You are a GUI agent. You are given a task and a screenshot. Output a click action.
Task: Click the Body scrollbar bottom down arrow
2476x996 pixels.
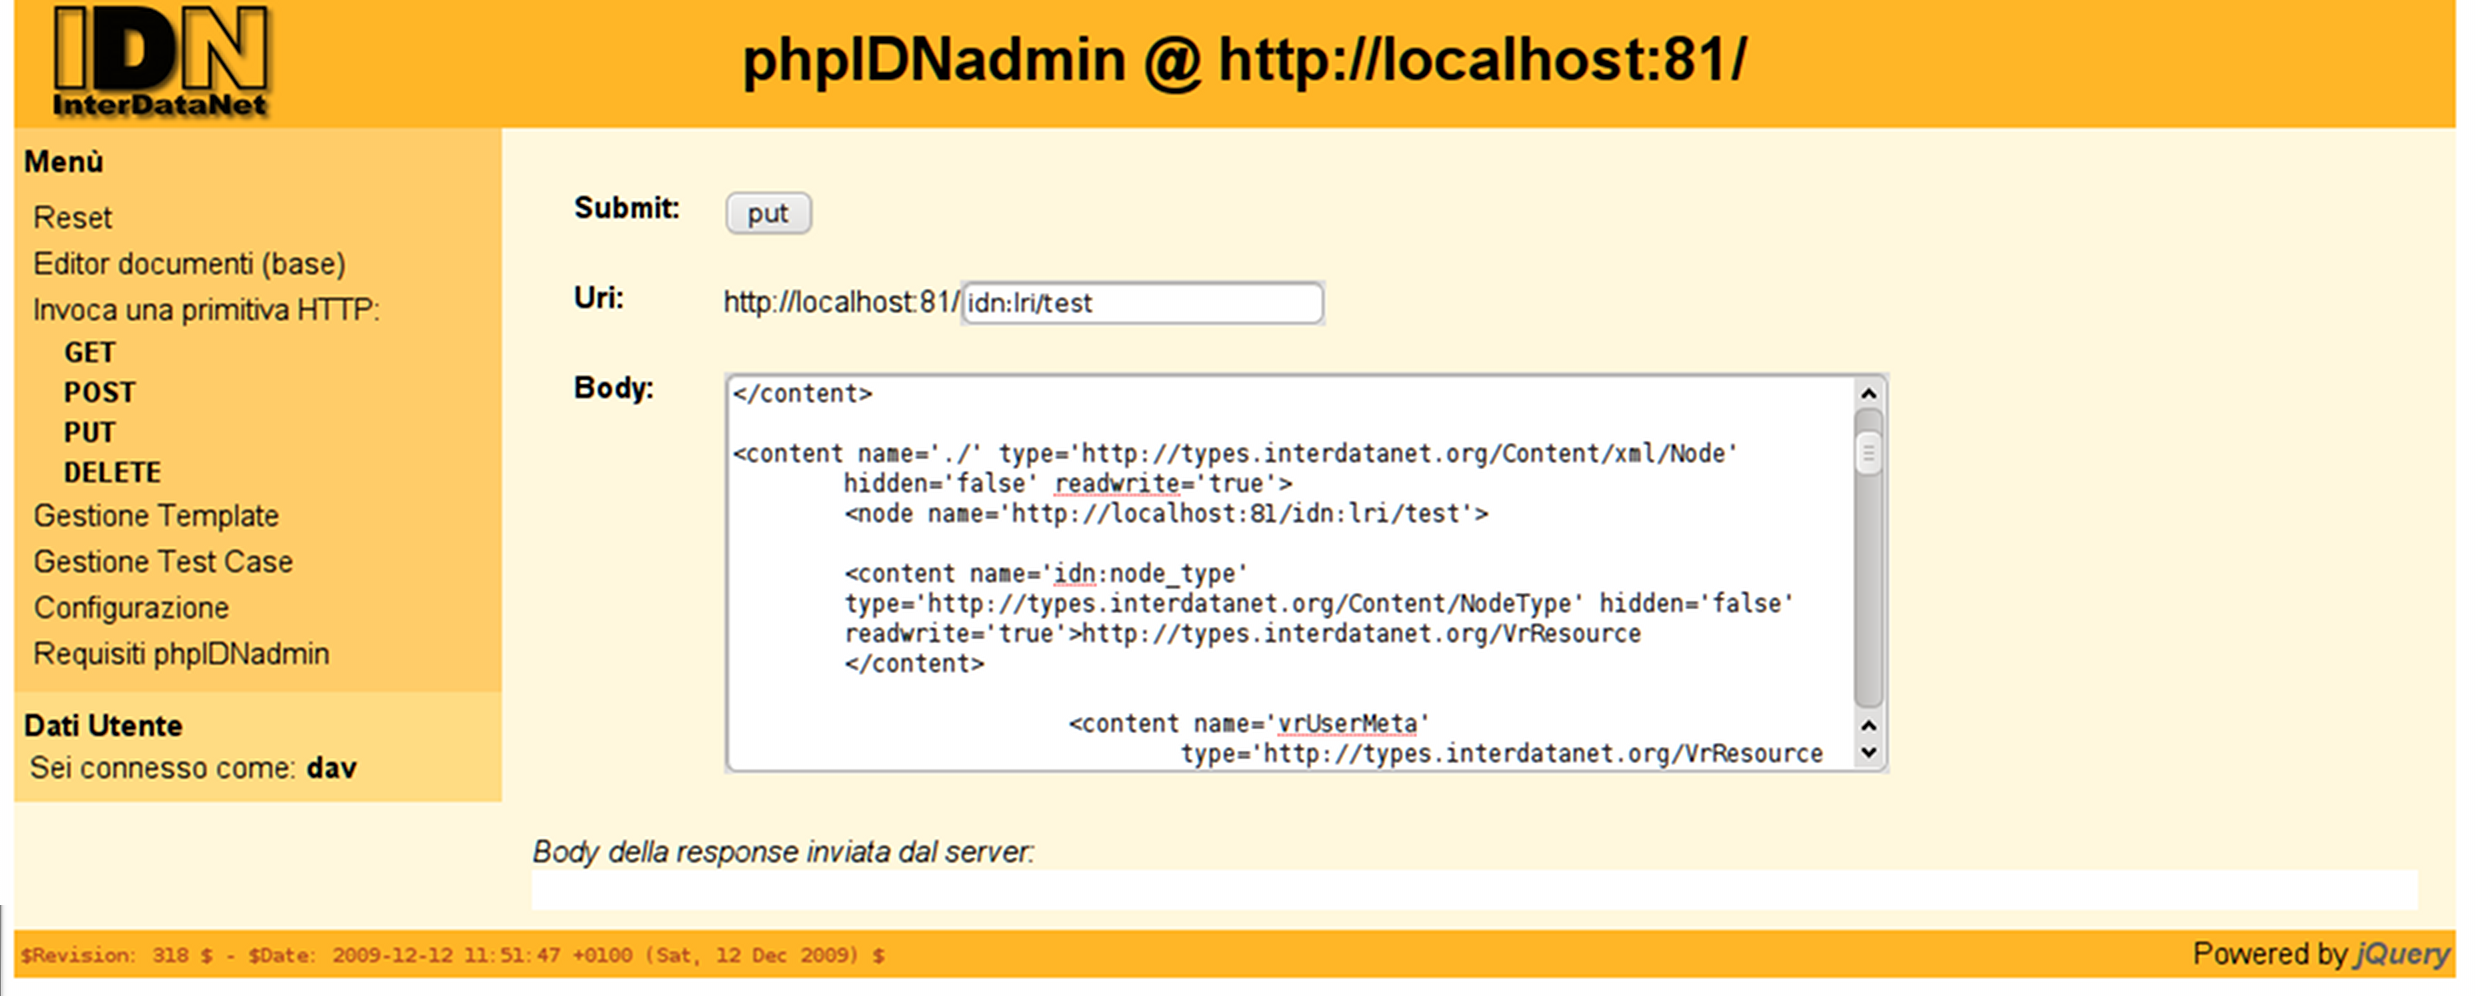[1868, 754]
